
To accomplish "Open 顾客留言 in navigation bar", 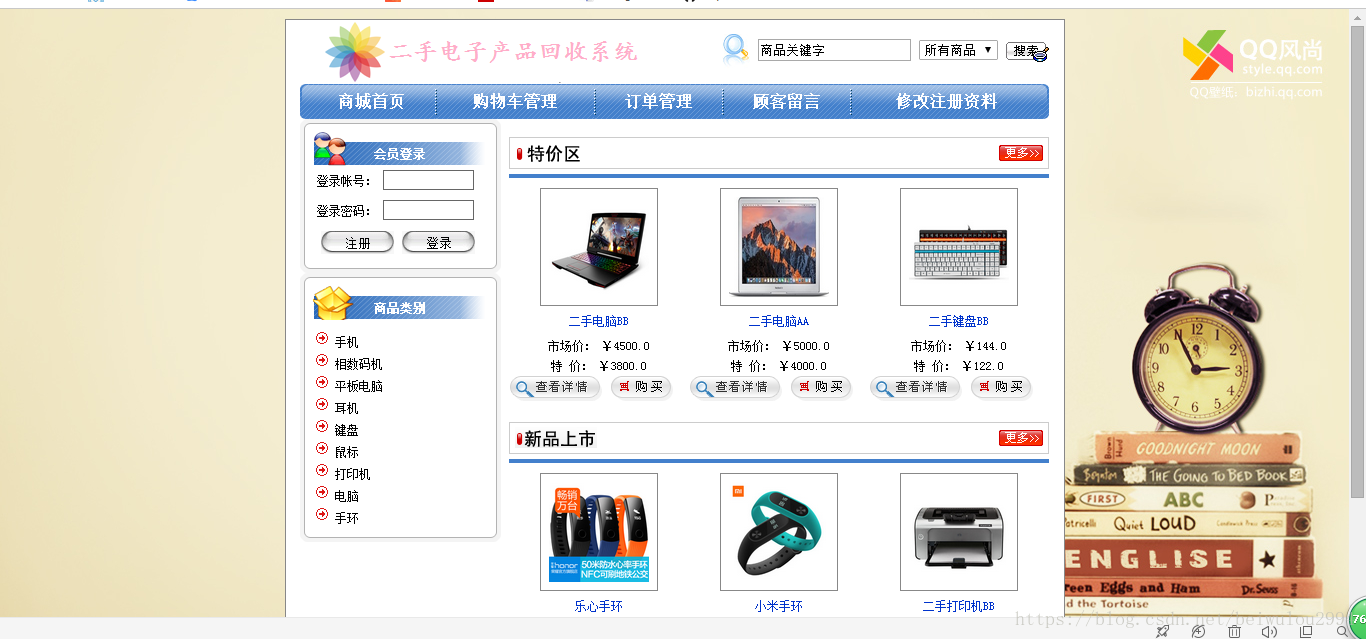I will [786, 102].
